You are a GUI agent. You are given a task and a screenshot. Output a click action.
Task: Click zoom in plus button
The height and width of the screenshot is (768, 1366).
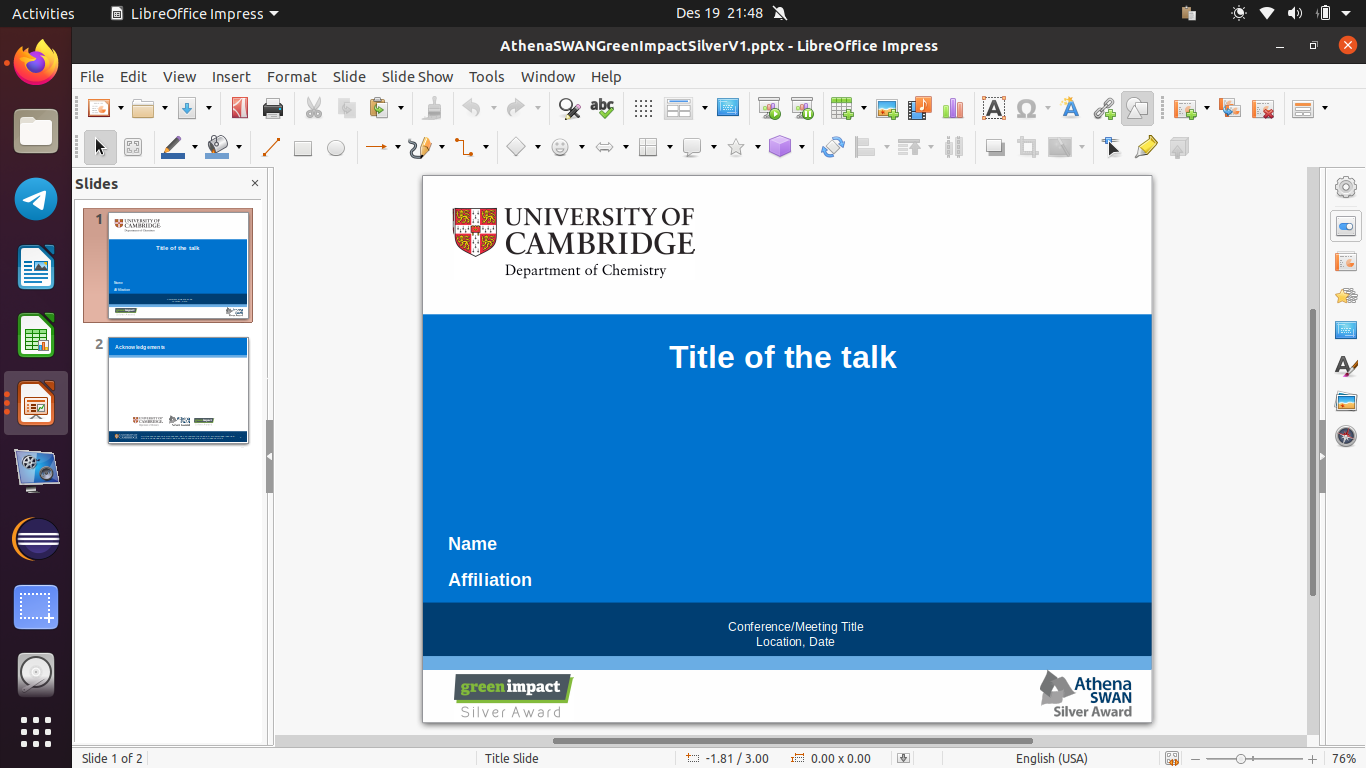(1312, 759)
